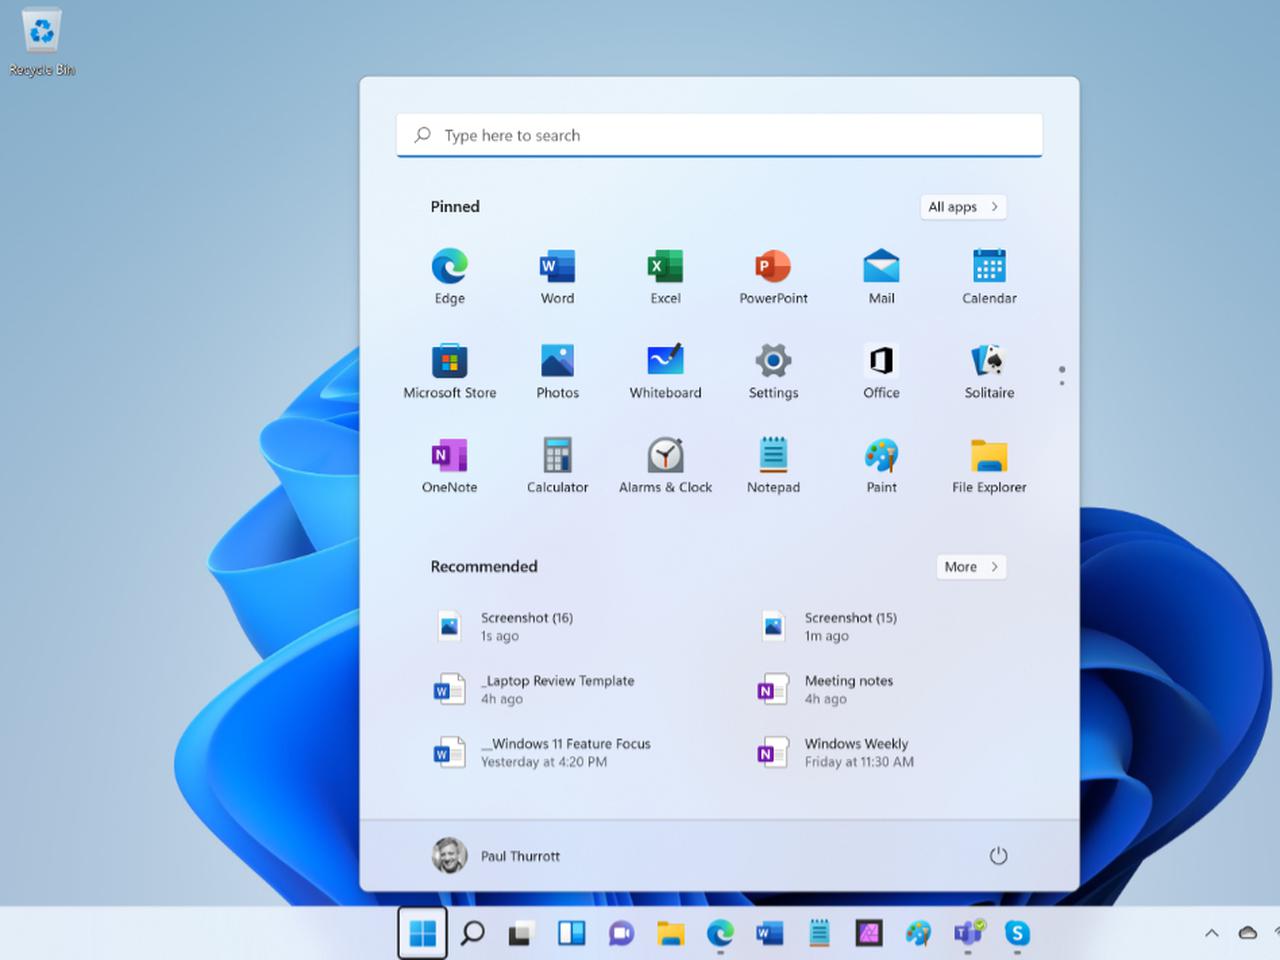The height and width of the screenshot is (960, 1280).
Task: Launch Whiteboard app
Action: [x=665, y=371]
